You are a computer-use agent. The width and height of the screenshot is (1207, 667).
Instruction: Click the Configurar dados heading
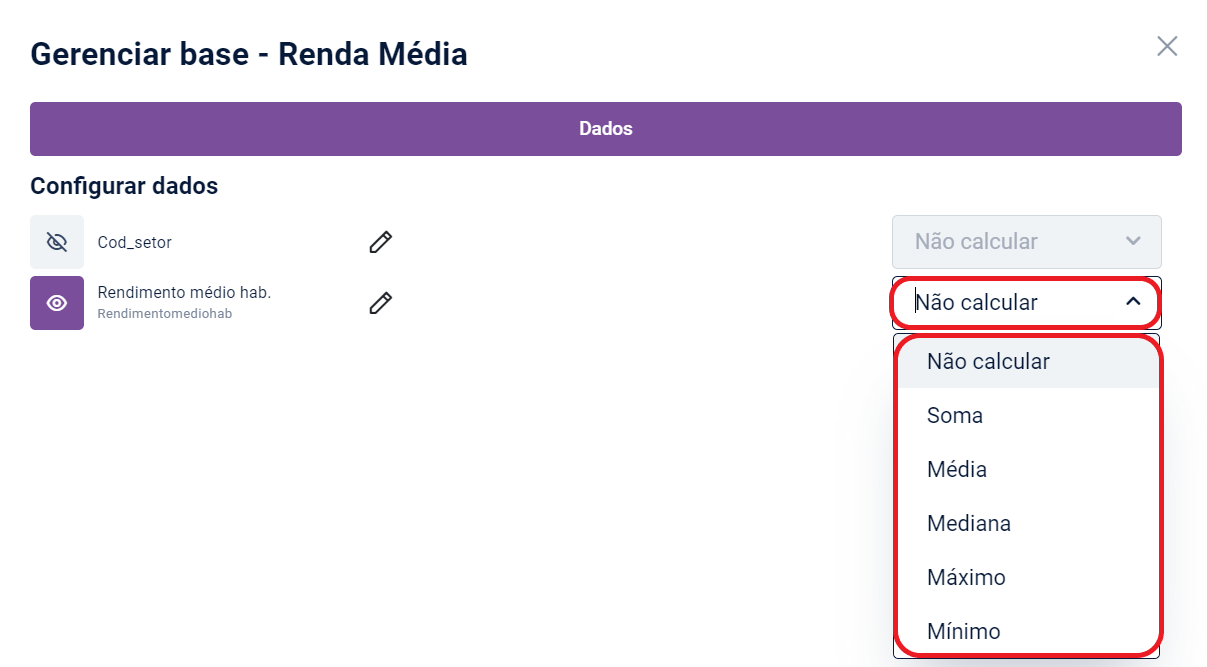coord(124,186)
